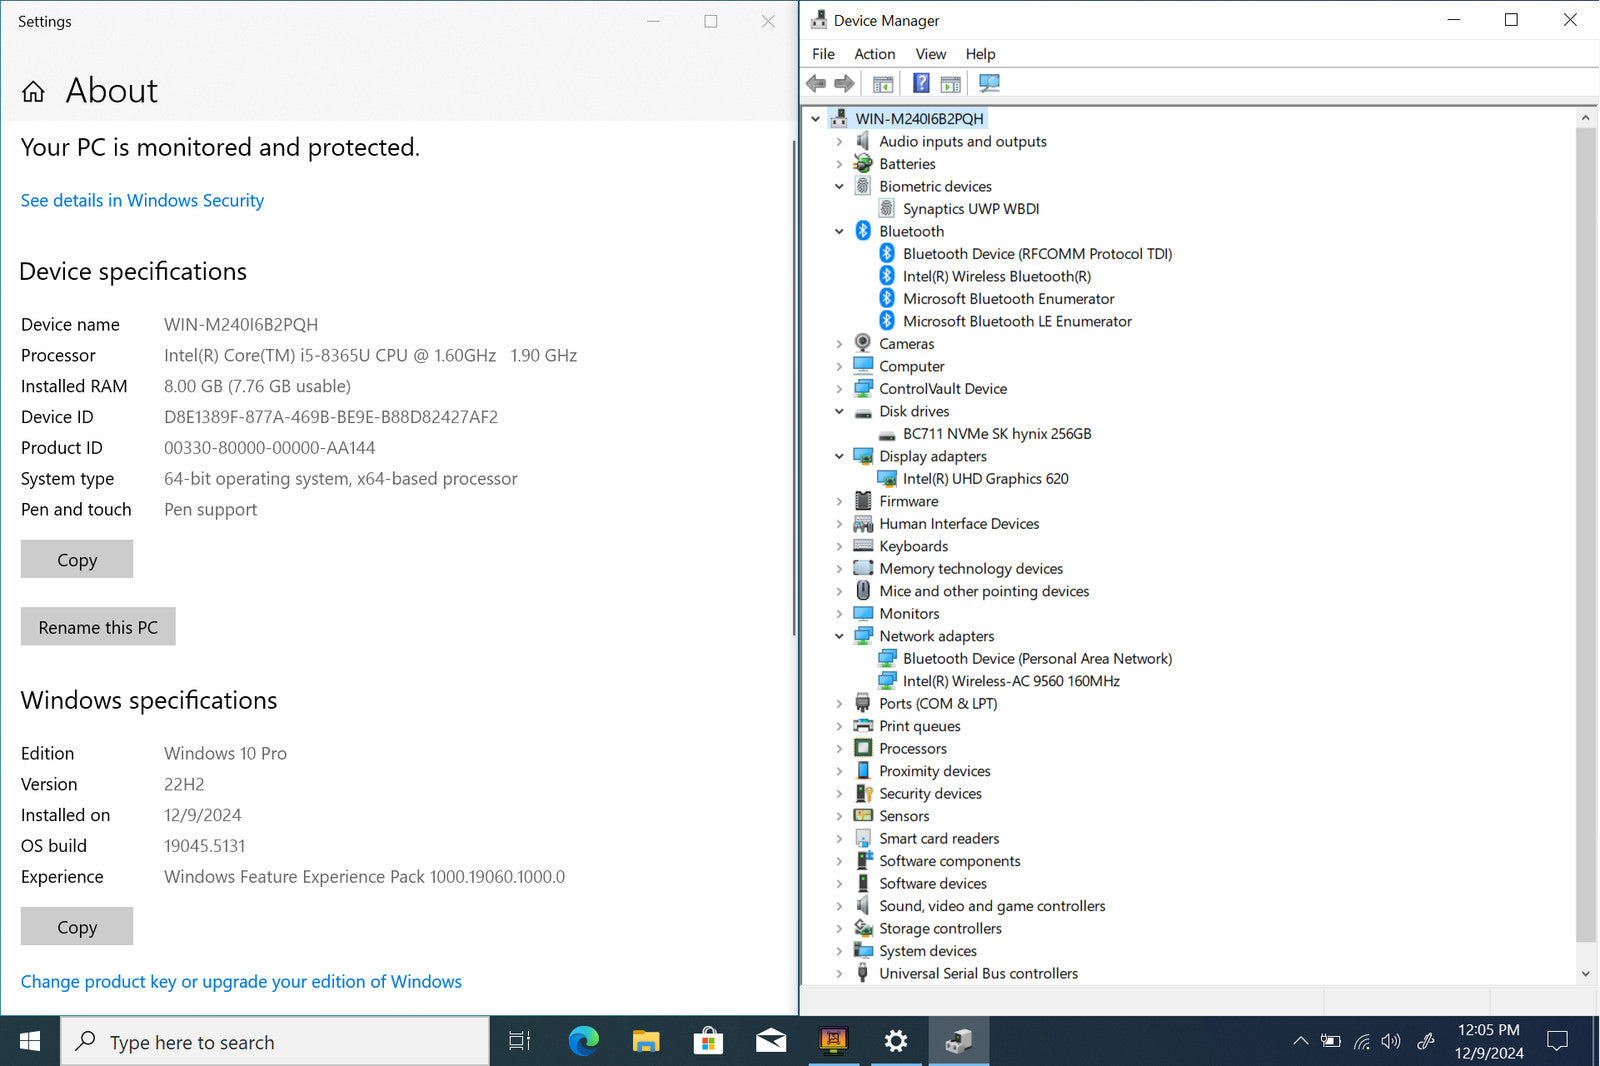Screen dimensions: 1600x1066
Task: Click the Rename this PC button
Action: pos(98,626)
